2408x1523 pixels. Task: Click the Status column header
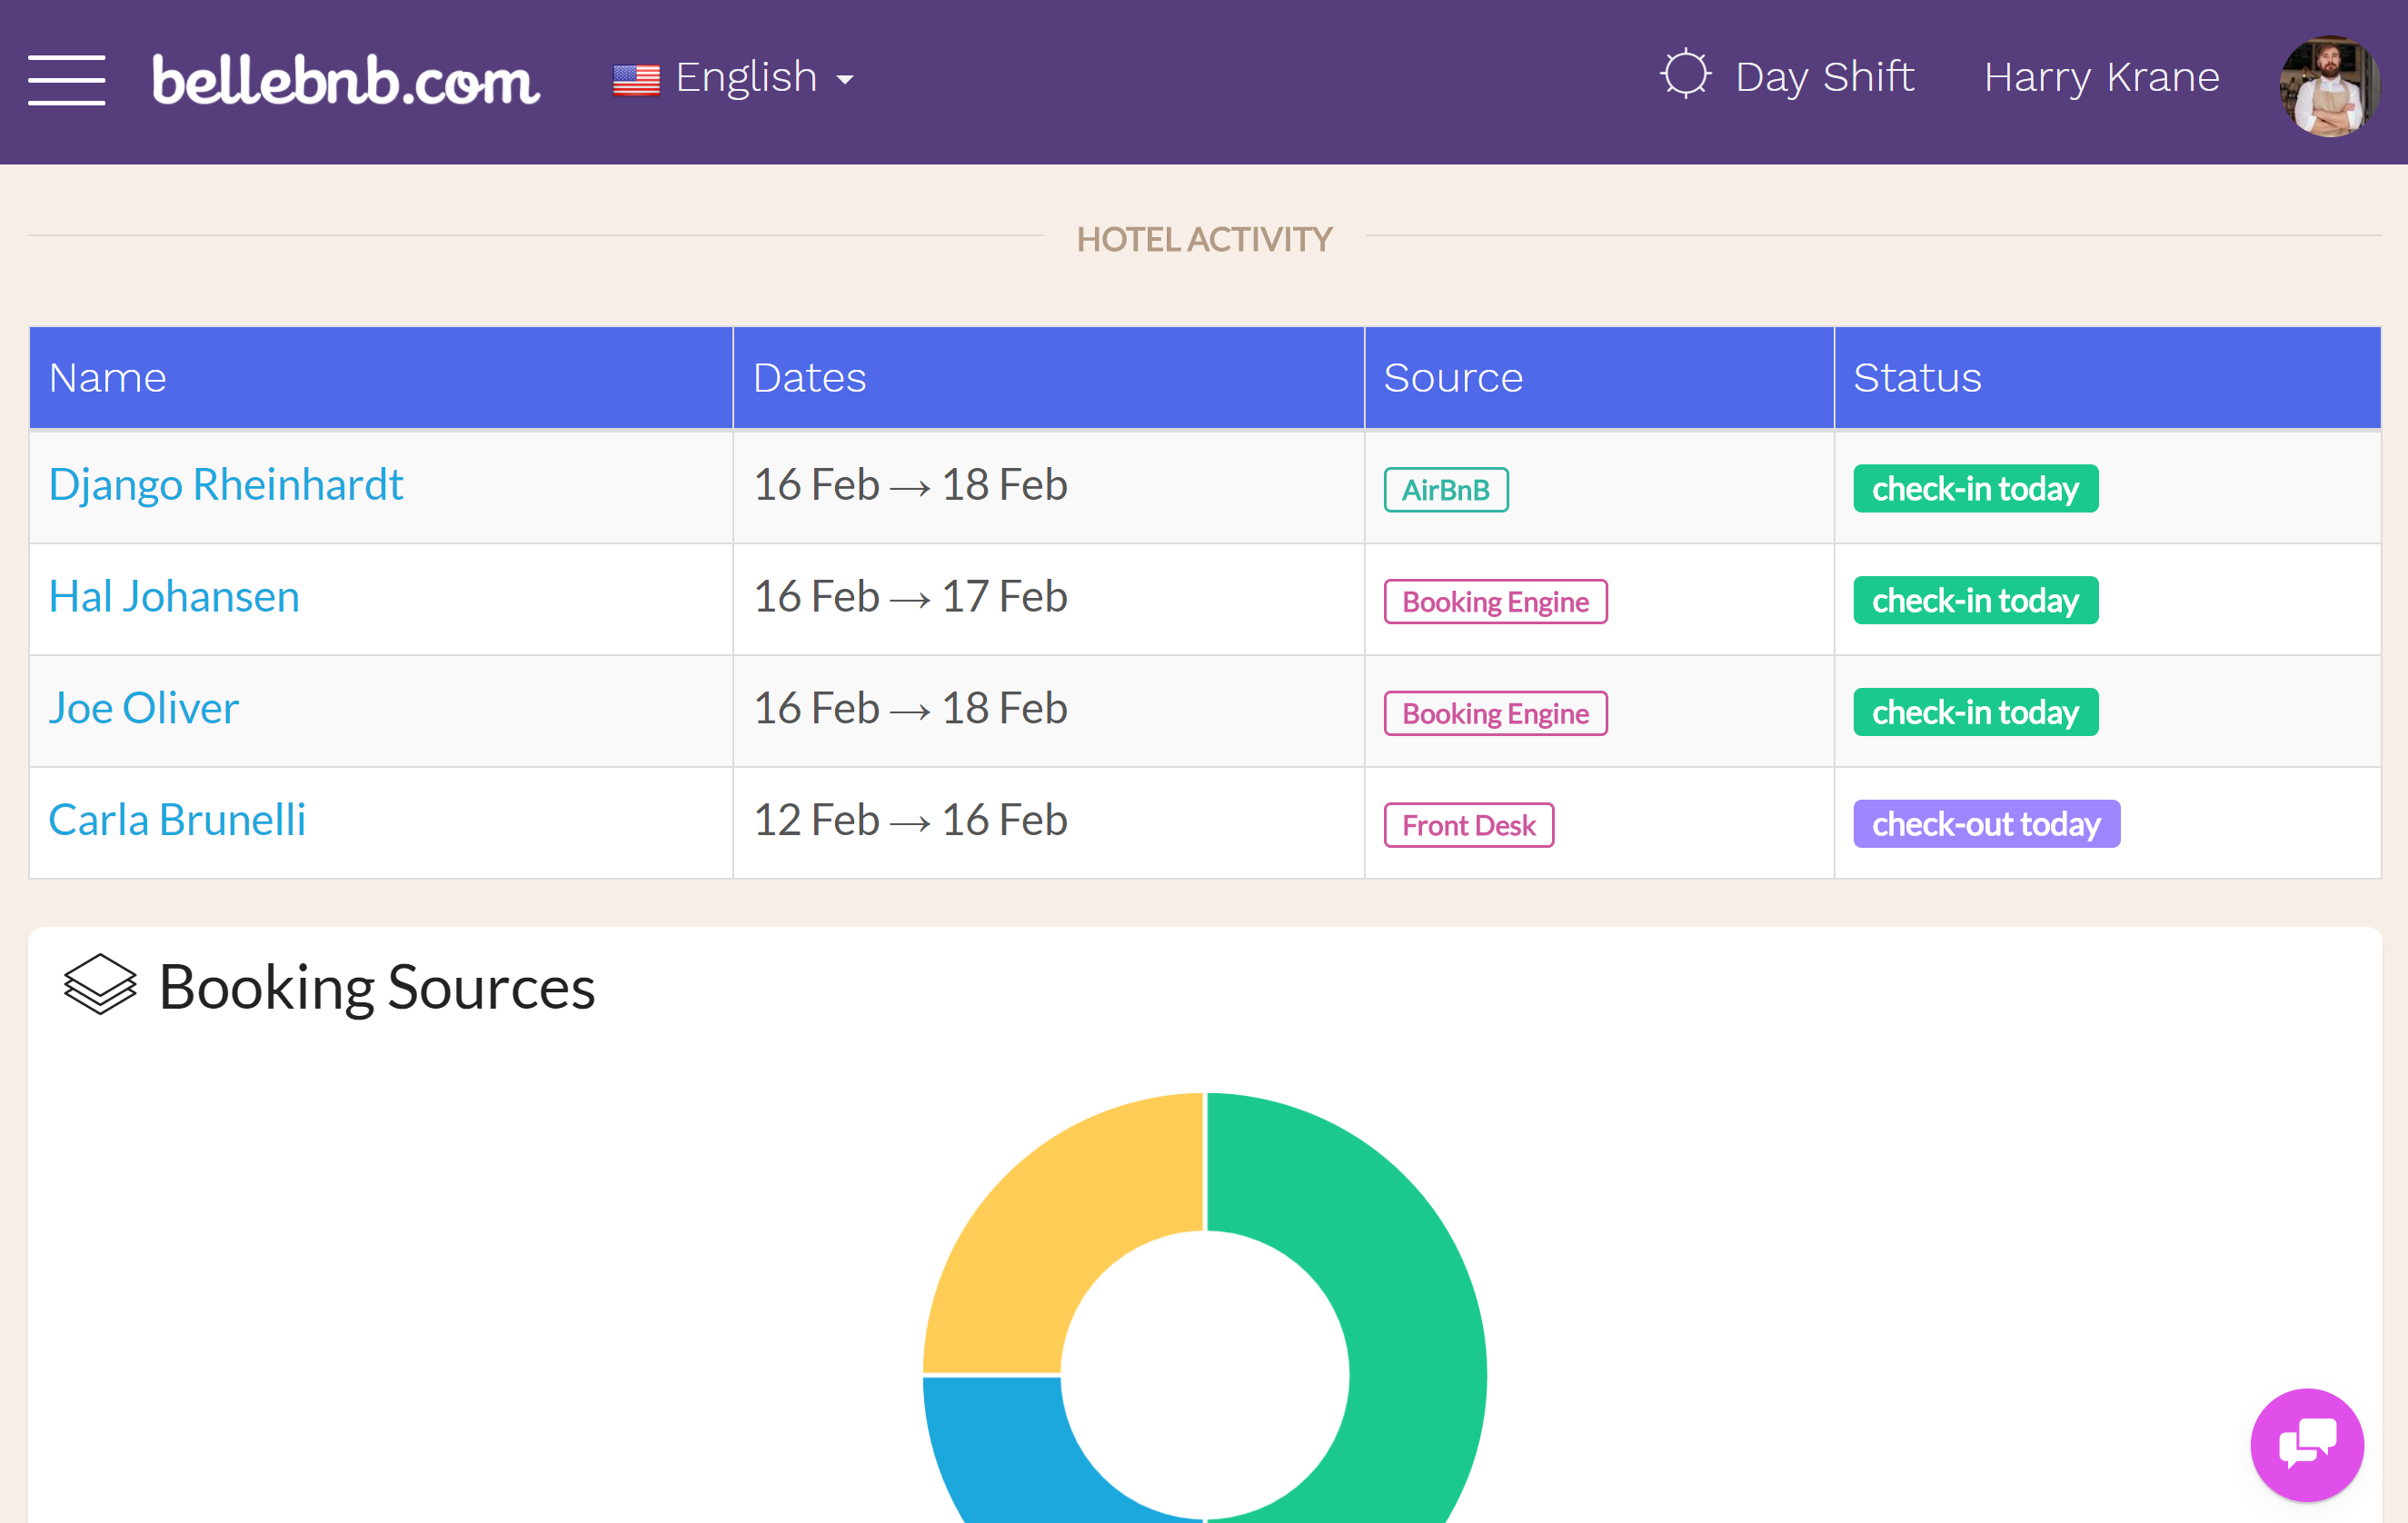(x=2107, y=378)
